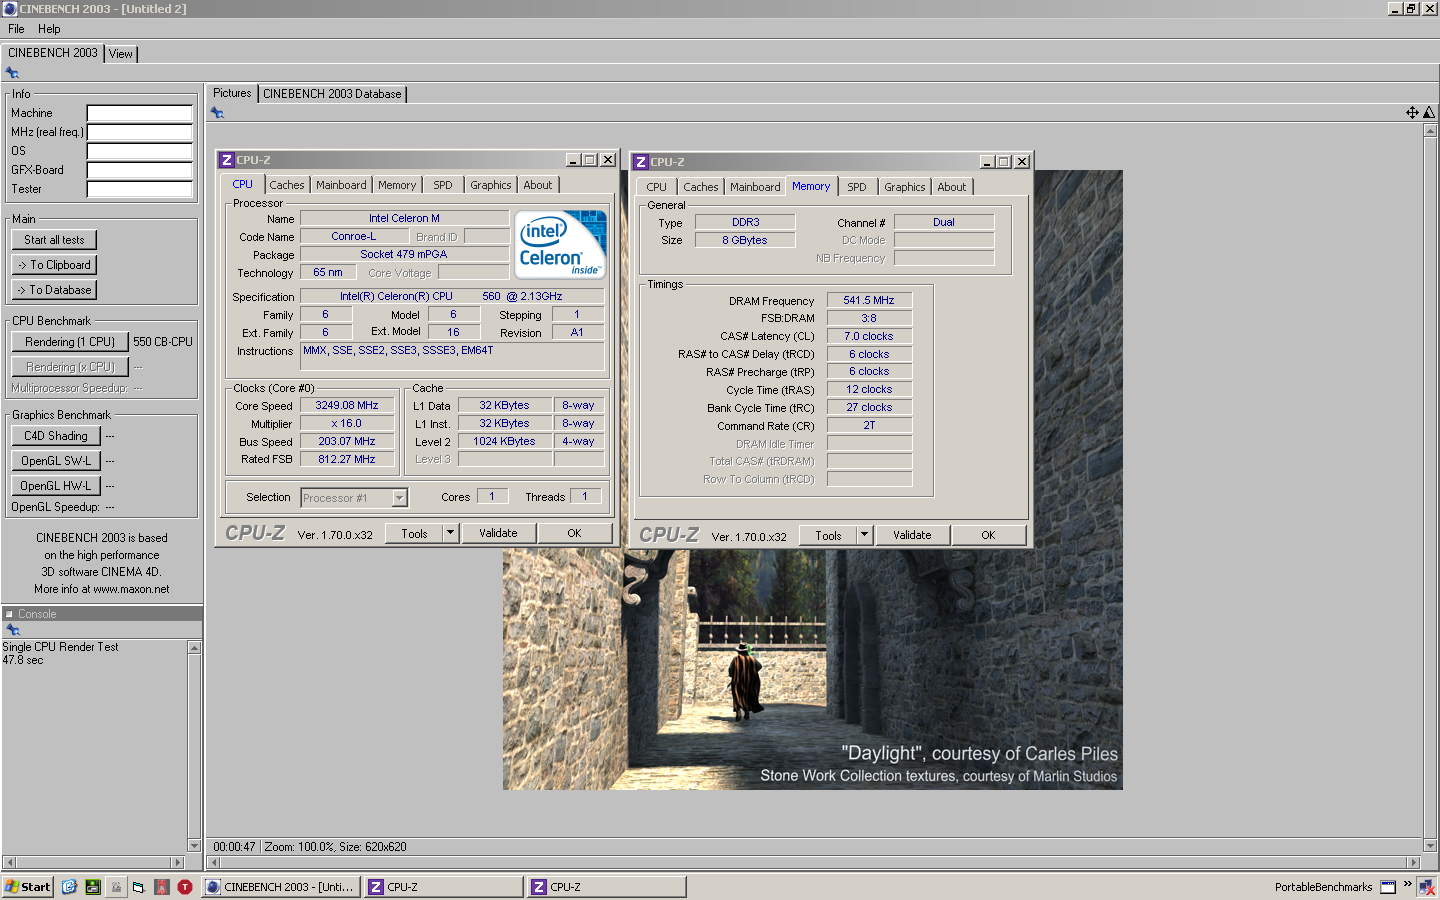The width and height of the screenshot is (1440, 900).
Task: Click the To Clipboard button
Action: [x=54, y=265]
